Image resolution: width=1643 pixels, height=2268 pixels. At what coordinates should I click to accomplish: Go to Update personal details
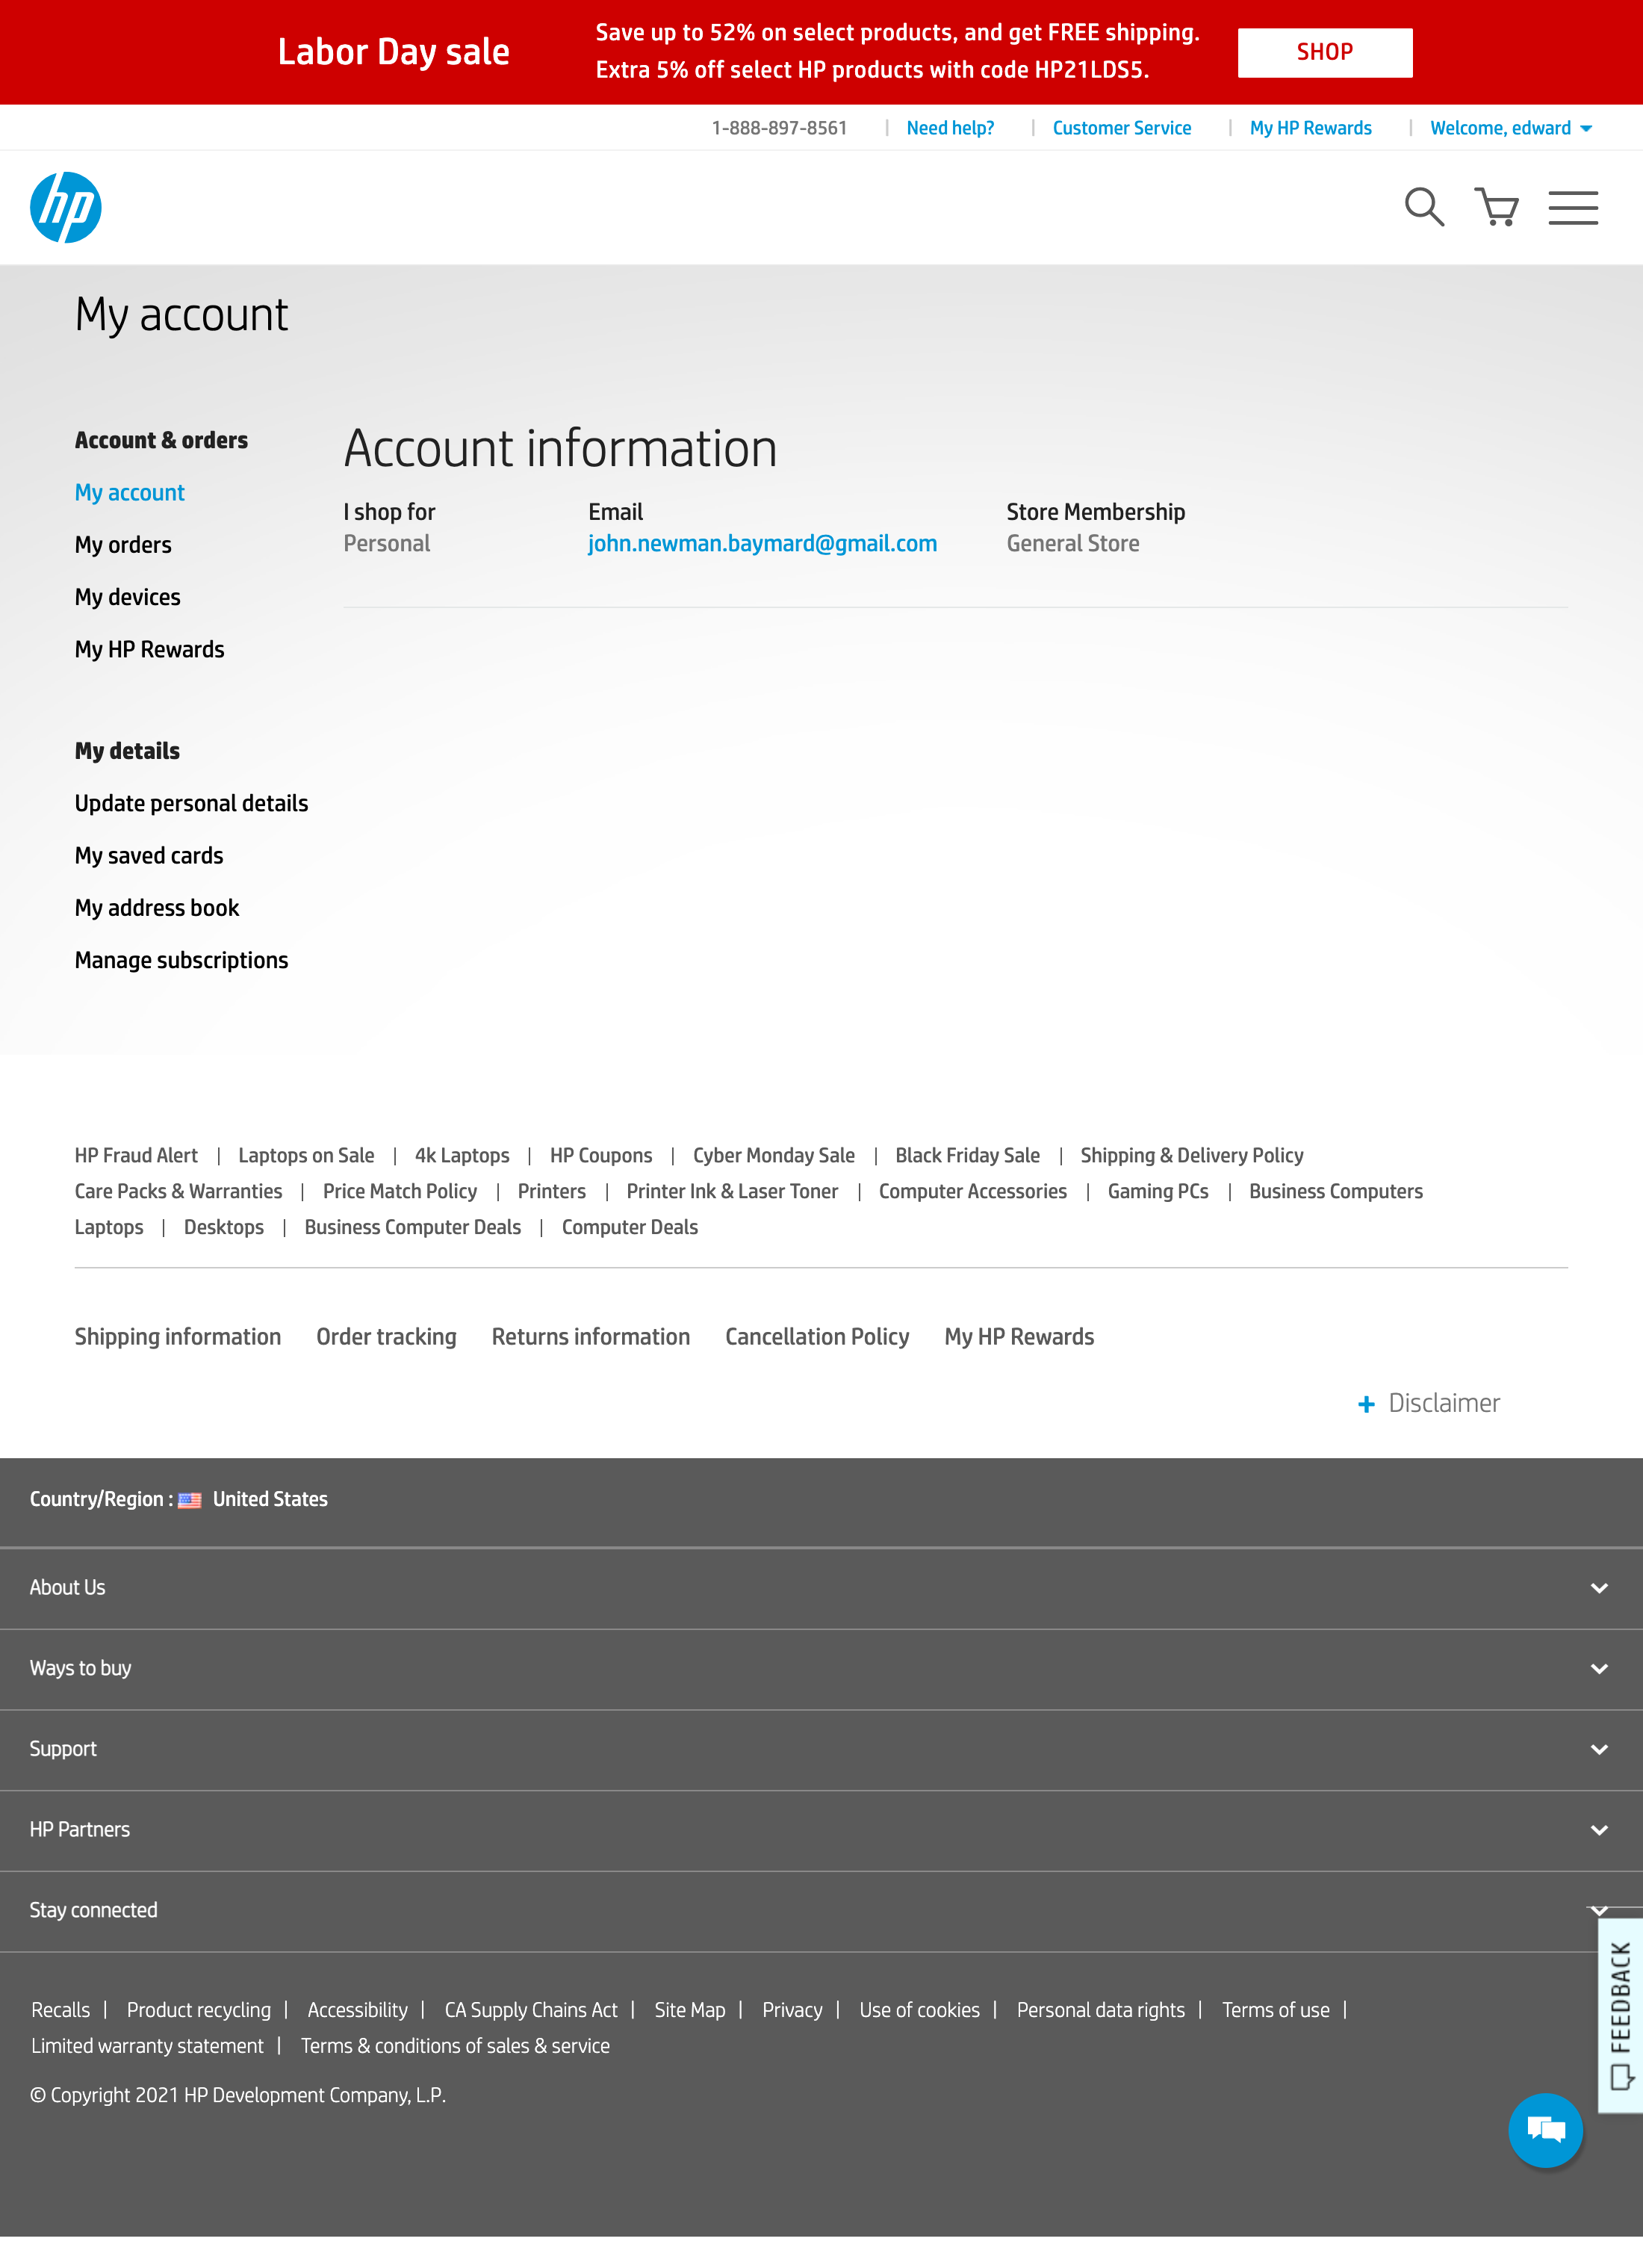191,802
